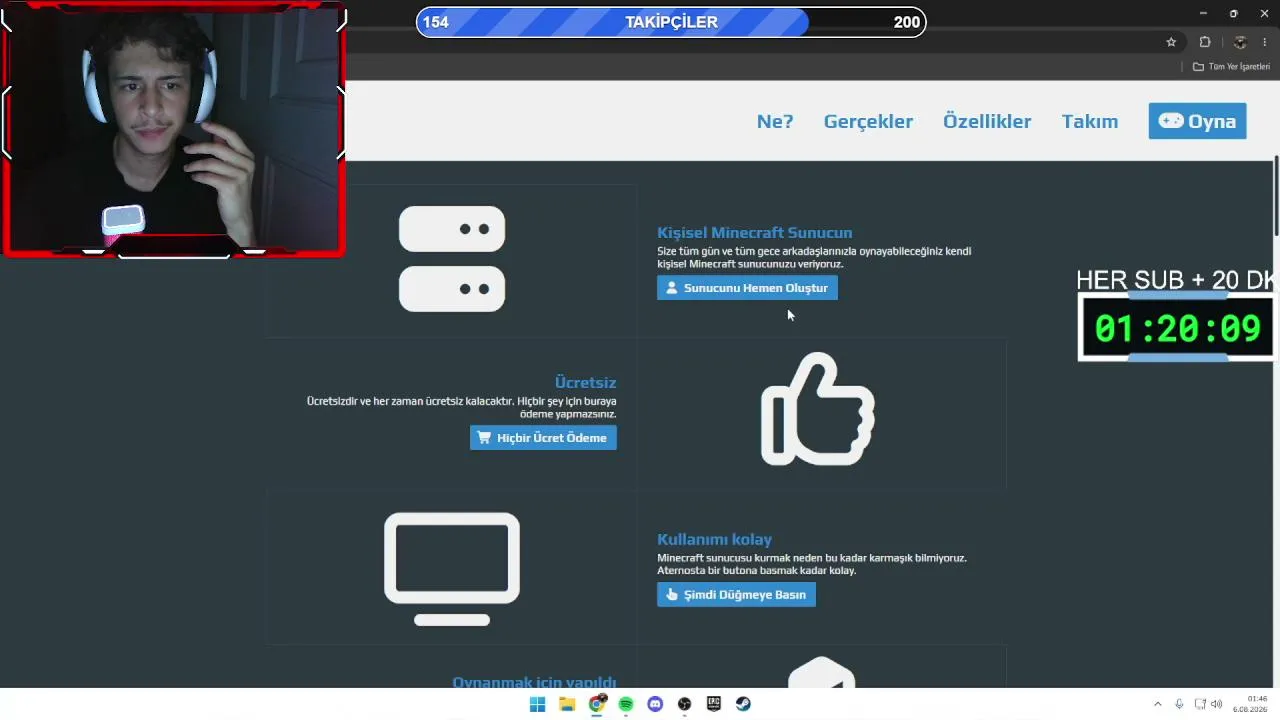Open the network tray icon

tap(1200, 704)
